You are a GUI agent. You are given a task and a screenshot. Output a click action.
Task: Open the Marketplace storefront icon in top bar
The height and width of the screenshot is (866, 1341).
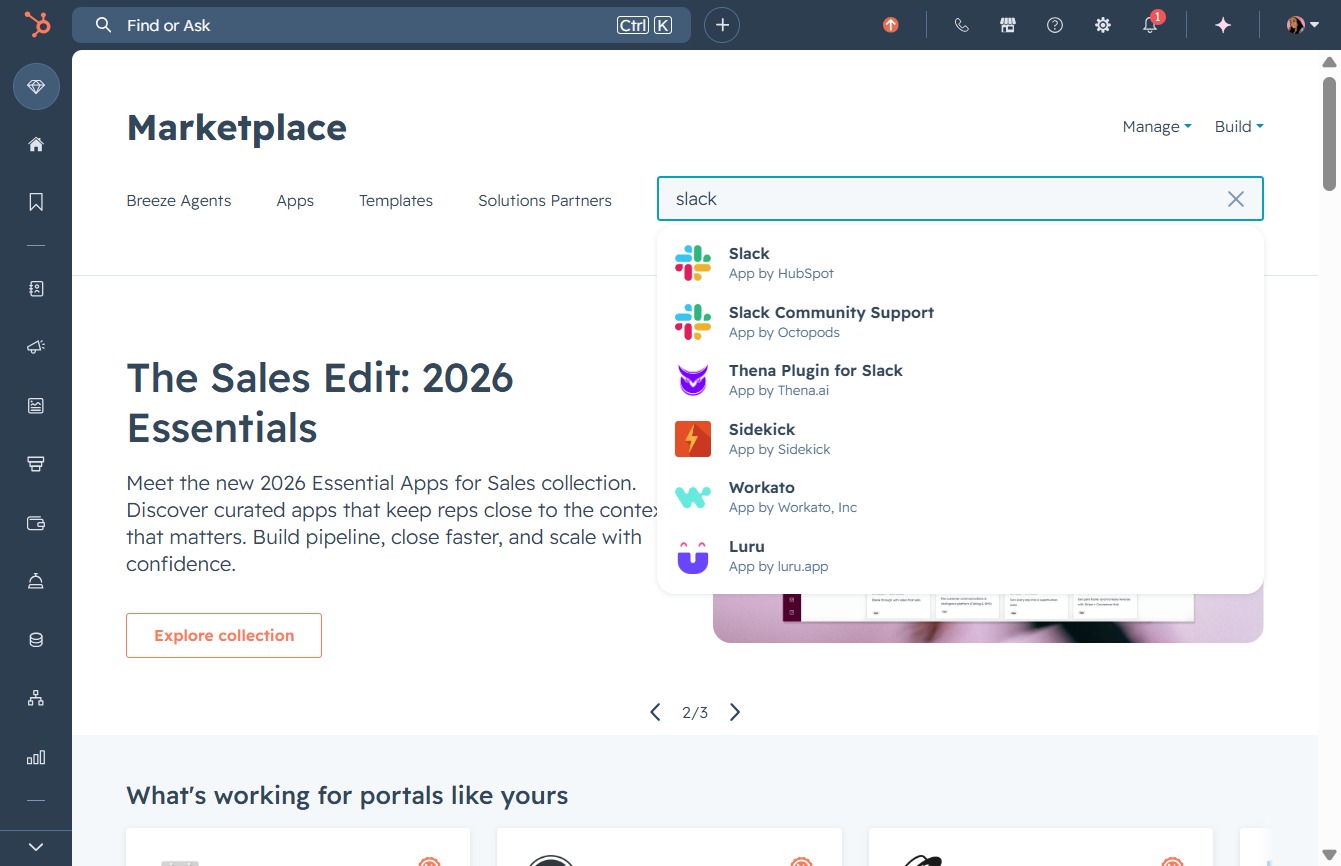pyautogui.click(x=1008, y=25)
